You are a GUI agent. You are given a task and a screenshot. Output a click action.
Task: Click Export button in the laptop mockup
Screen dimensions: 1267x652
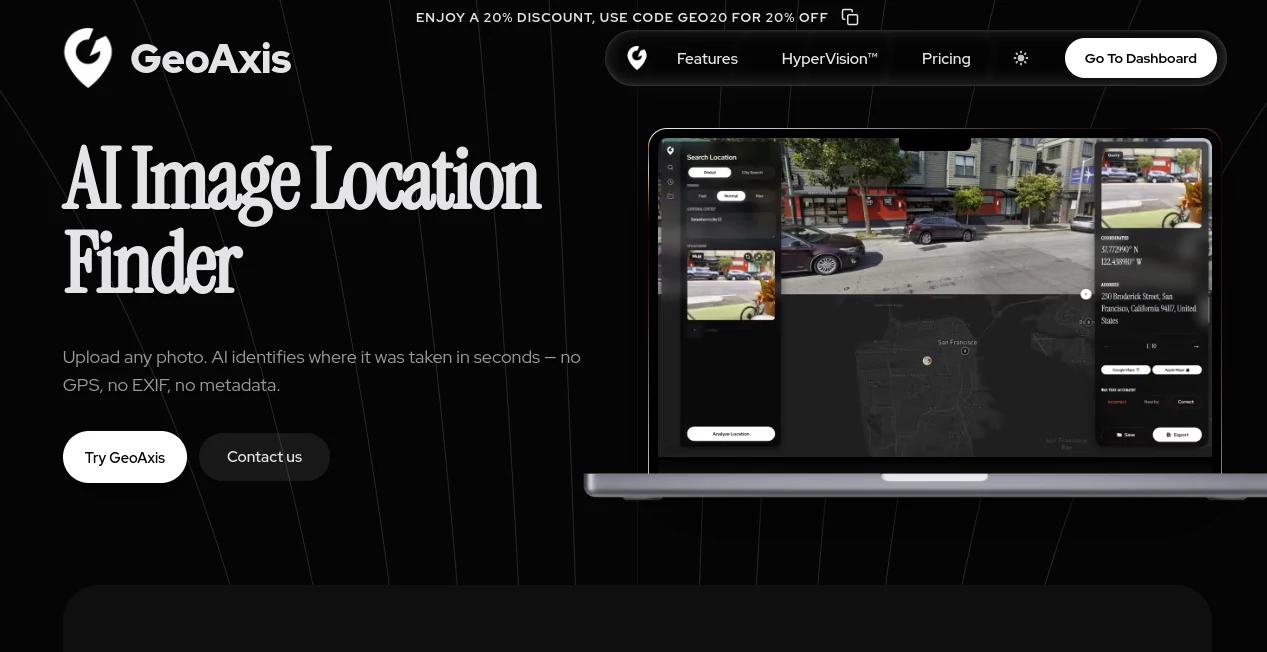(1177, 435)
